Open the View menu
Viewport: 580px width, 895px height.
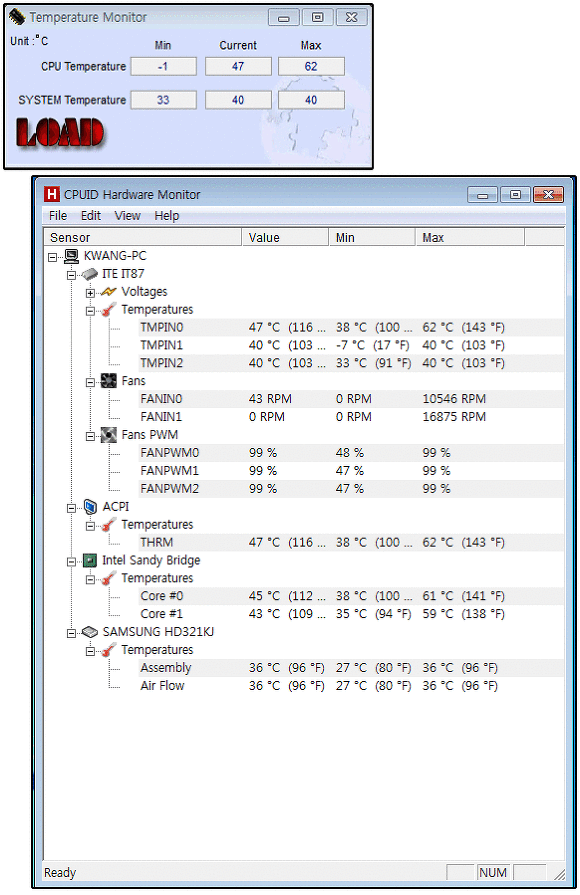coord(127,216)
